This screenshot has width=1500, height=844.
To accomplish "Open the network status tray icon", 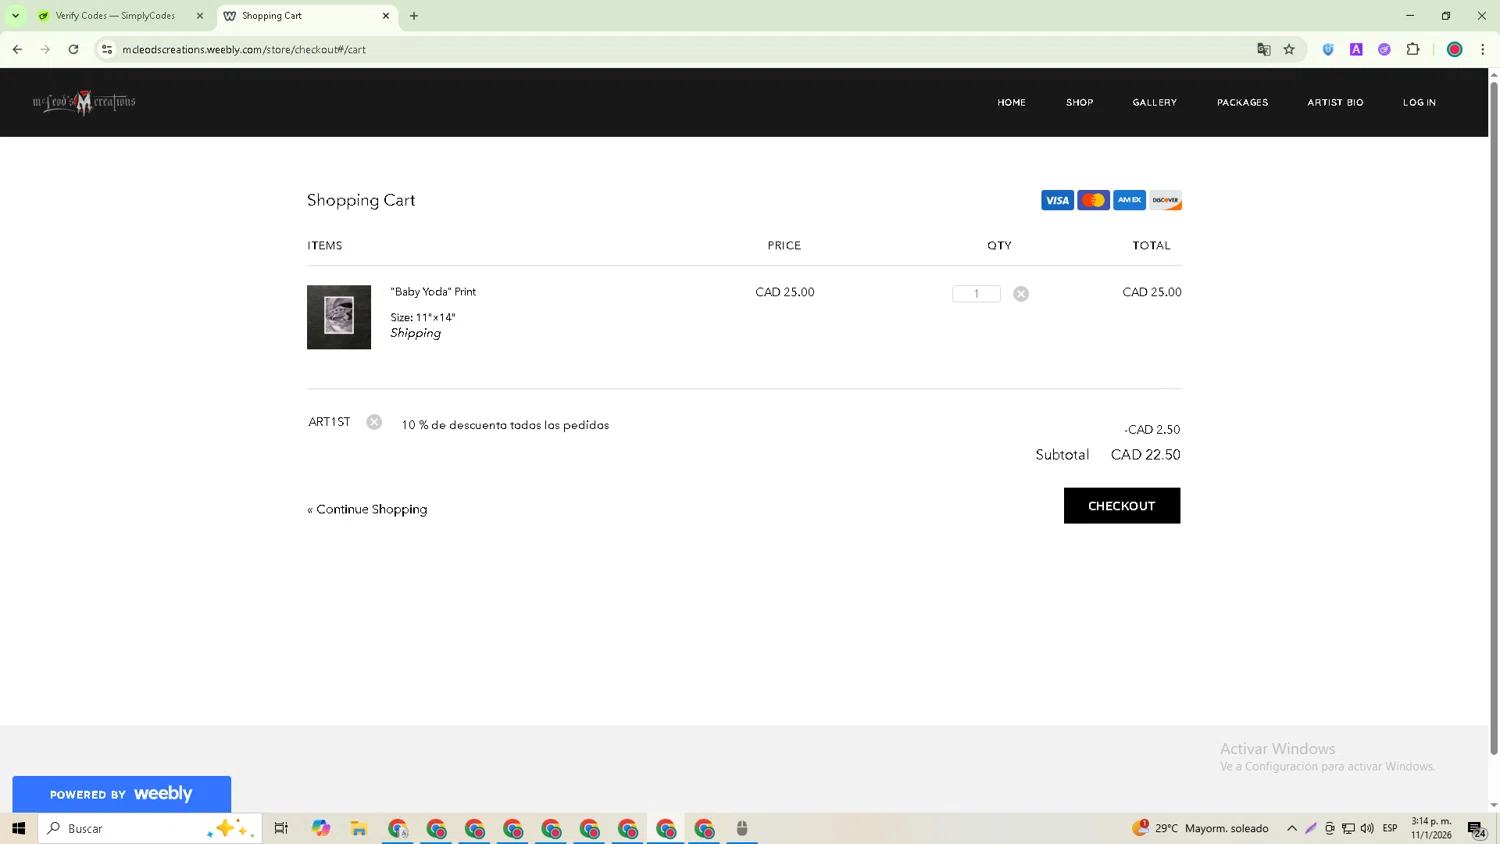I will tap(1348, 828).
